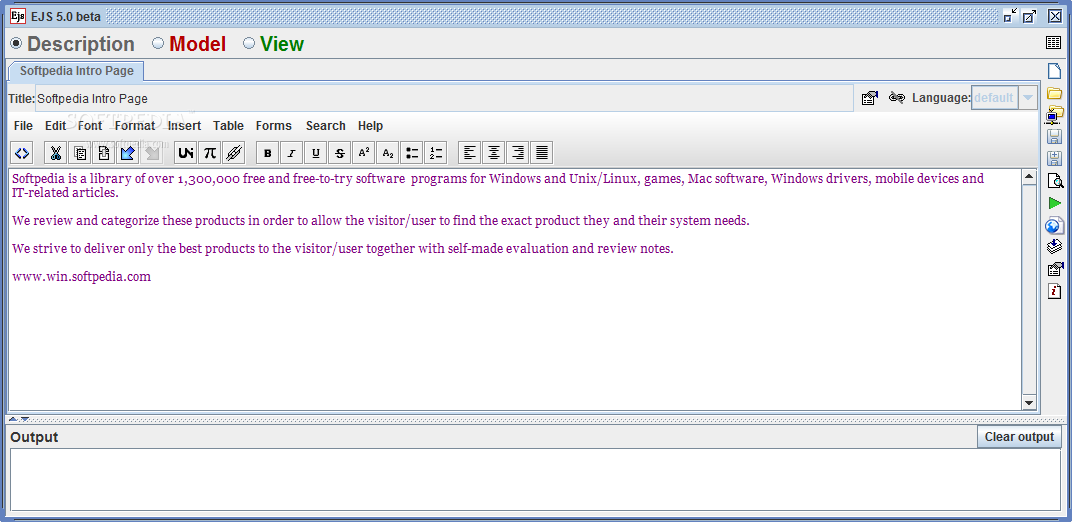The width and height of the screenshot is (1072, 522).
Task: Click the window restore-down icon in title bar
Action: 1010,16
